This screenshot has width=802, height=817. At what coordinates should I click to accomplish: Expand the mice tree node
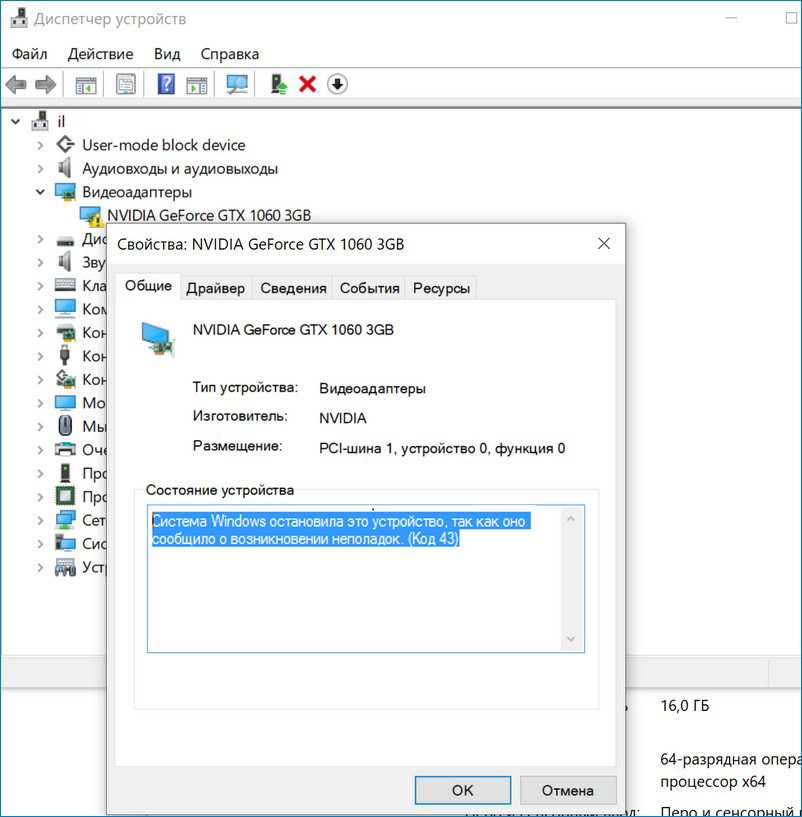click(x=40, y=426)
